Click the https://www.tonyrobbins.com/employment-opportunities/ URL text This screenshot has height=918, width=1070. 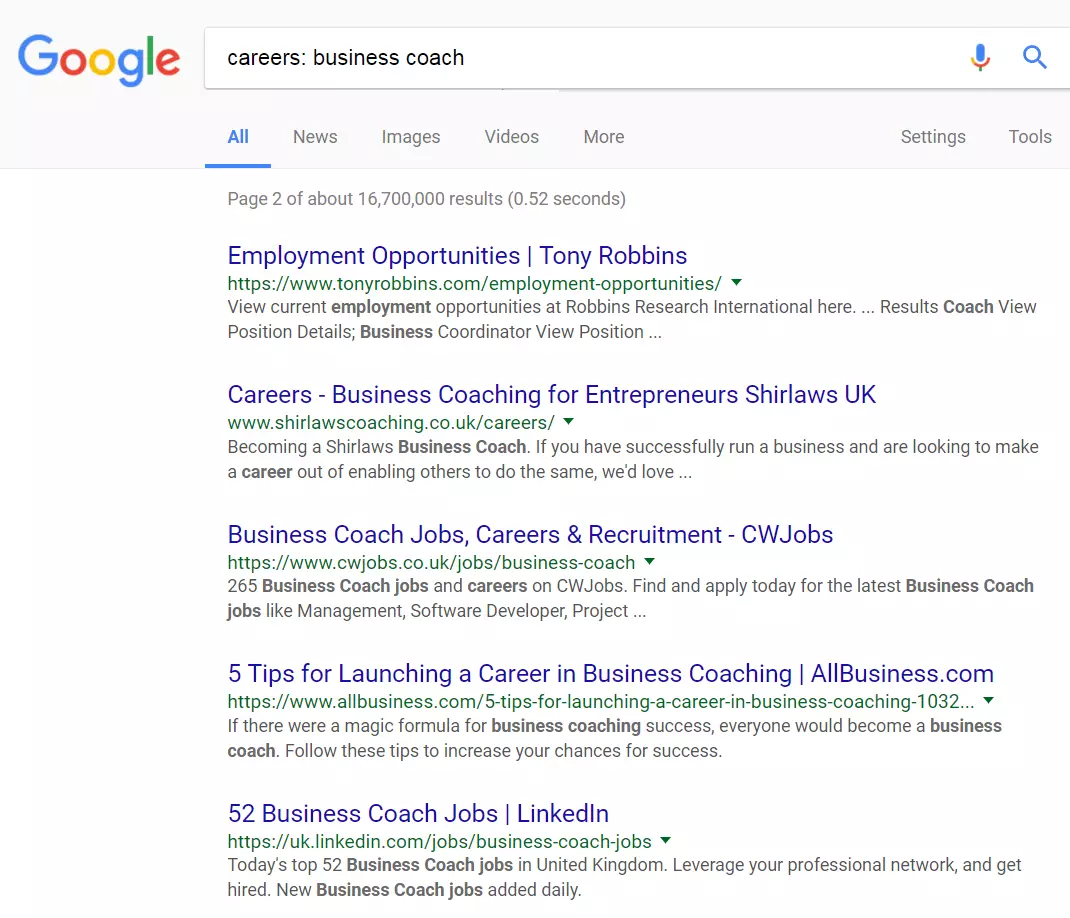click(474, 283)
